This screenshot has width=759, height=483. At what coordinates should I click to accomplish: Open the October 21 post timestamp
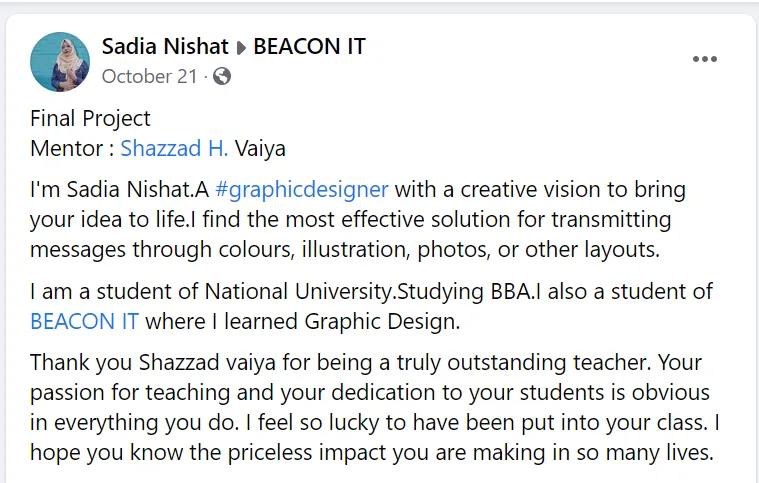pos(150,76)
